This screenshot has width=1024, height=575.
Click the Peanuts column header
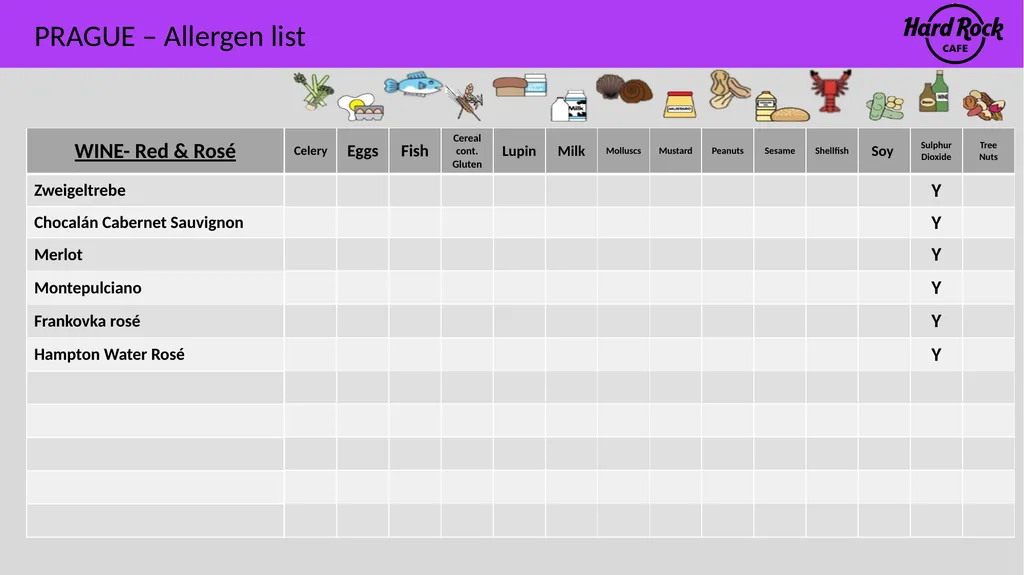(x=728, y=151)
